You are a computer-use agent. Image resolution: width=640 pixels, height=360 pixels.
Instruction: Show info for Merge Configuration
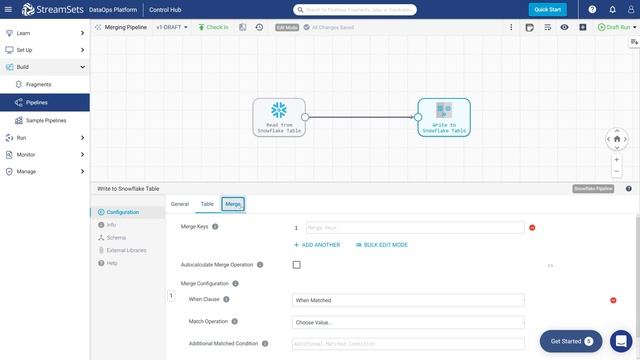coord(236,284)
